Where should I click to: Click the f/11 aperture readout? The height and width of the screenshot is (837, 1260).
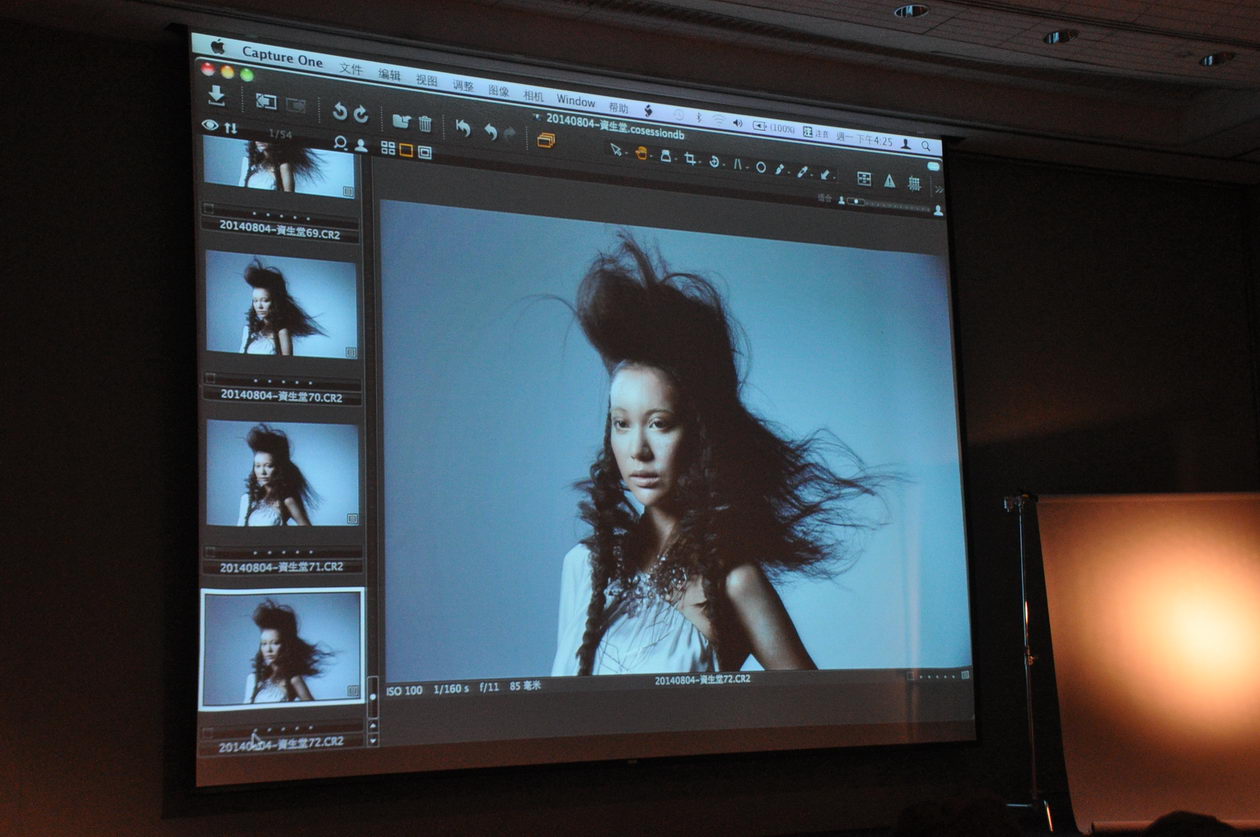pos(489,689)
